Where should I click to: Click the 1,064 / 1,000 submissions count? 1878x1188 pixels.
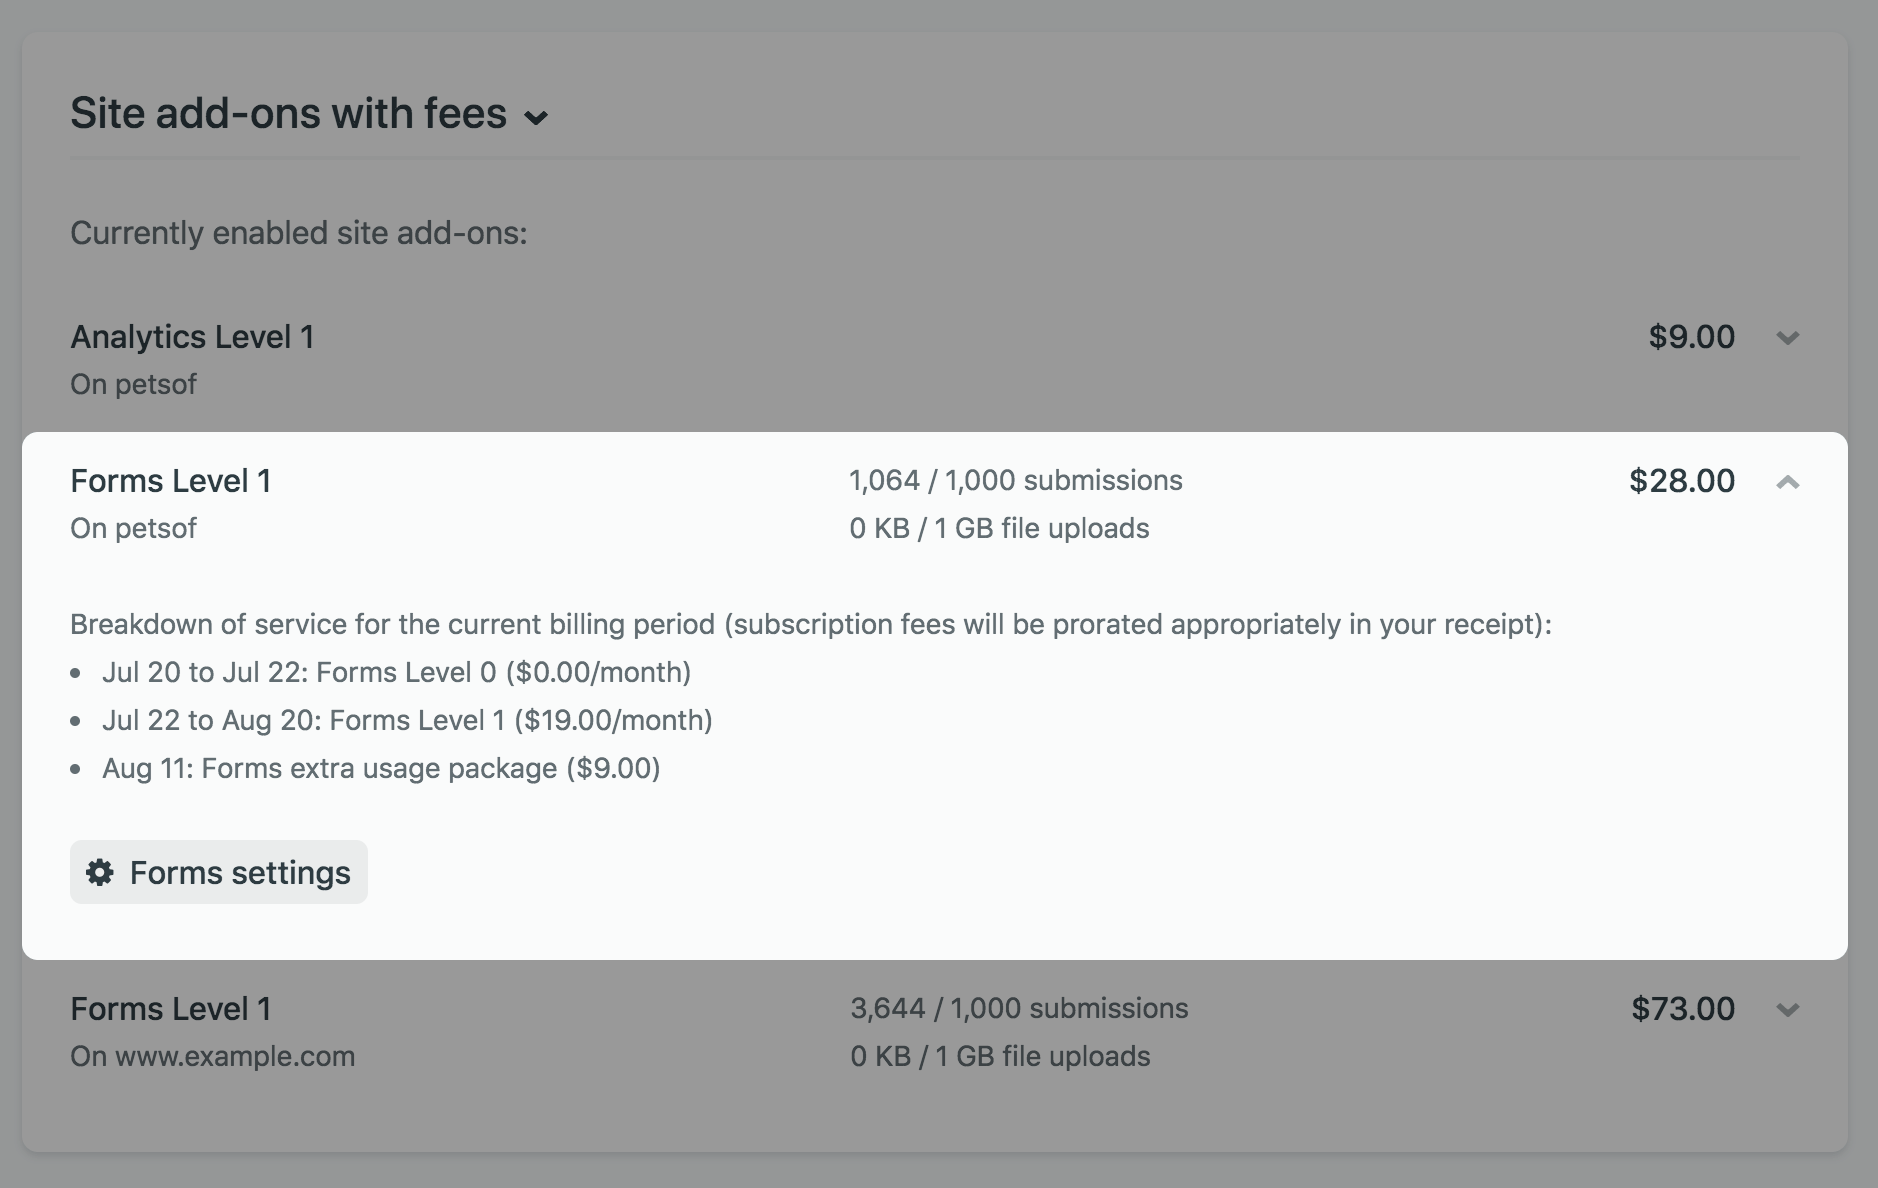(1015, 481)
